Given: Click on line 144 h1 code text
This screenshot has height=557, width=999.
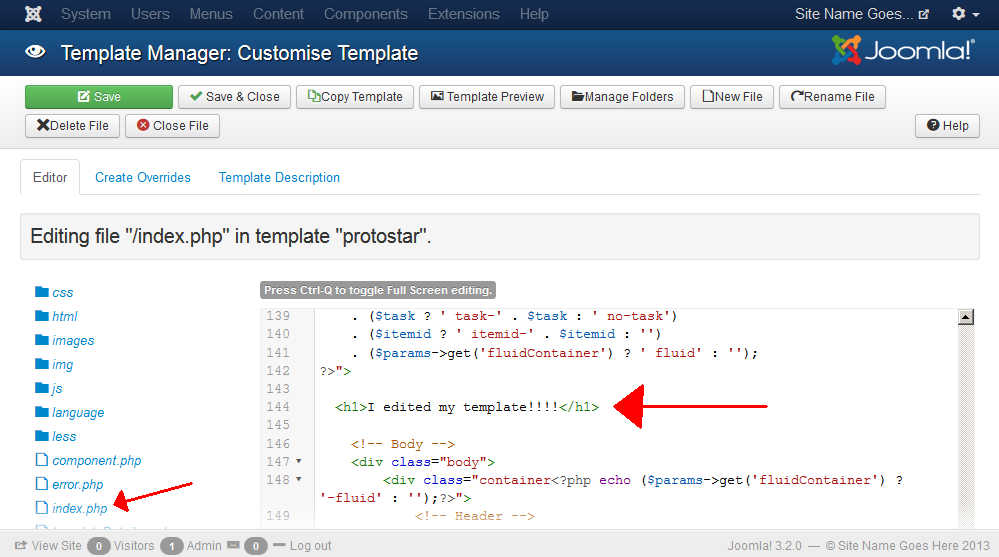Looking at the screenshot, I should coord(467,407).
